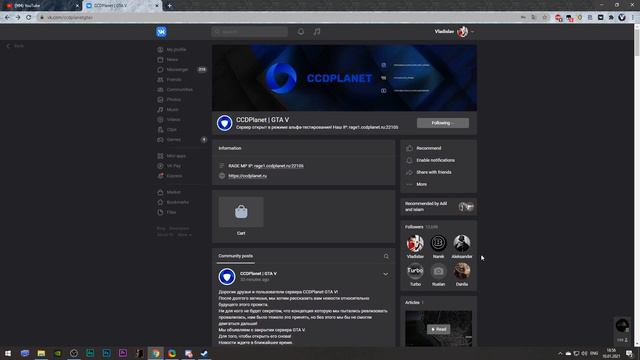Click the Videos sidebar icon
640x360 pixels.
tap(160, 120)
